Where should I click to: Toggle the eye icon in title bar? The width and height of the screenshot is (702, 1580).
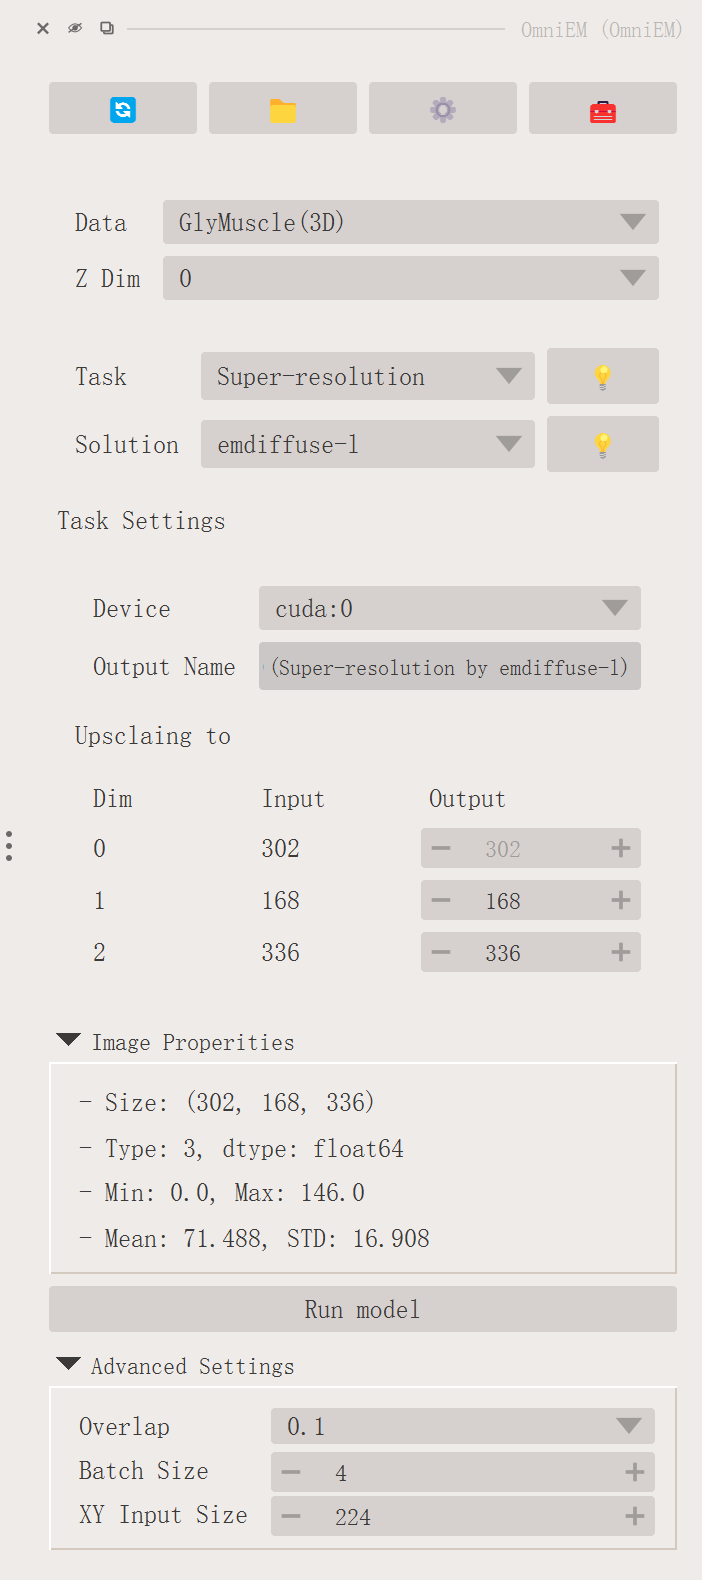tap(75, 29)
